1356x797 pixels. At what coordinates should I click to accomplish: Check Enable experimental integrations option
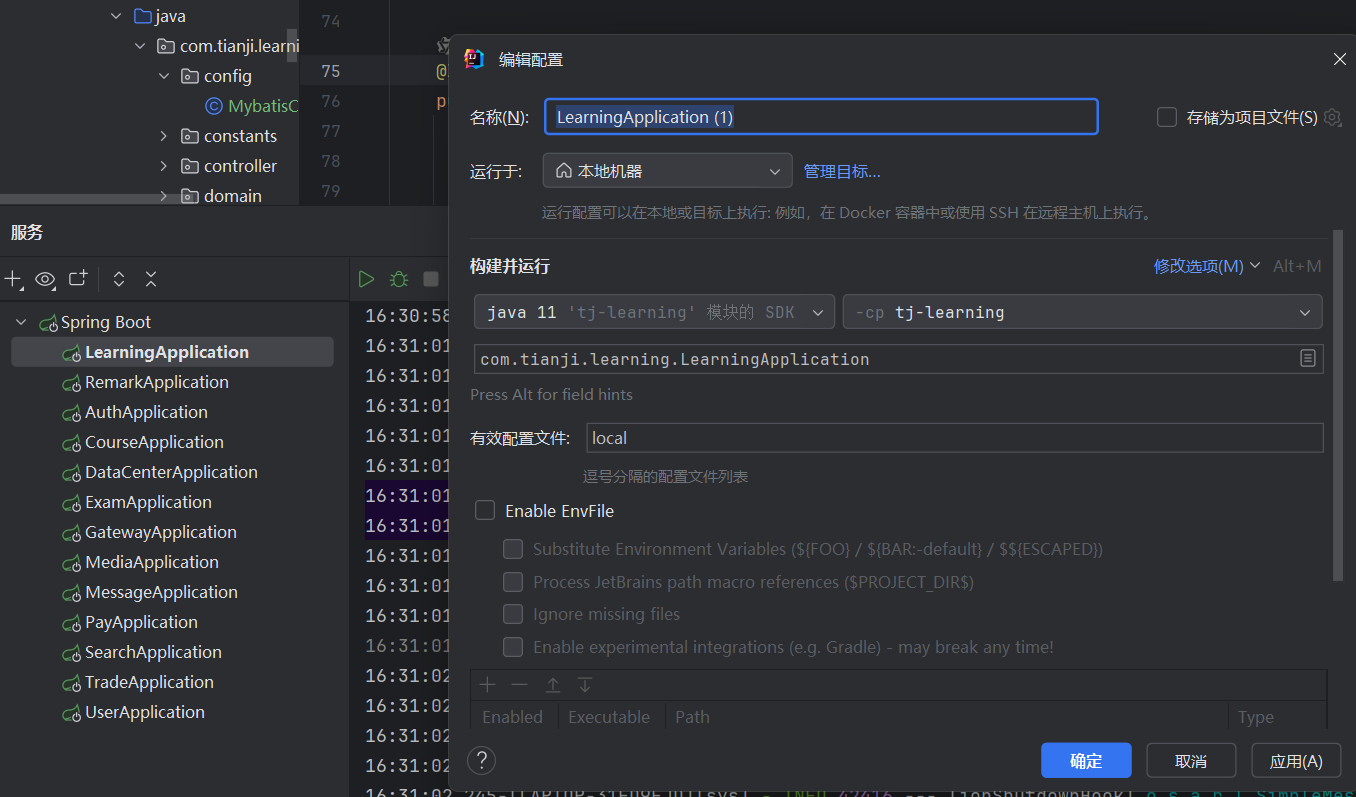click(x=513, y=647)
